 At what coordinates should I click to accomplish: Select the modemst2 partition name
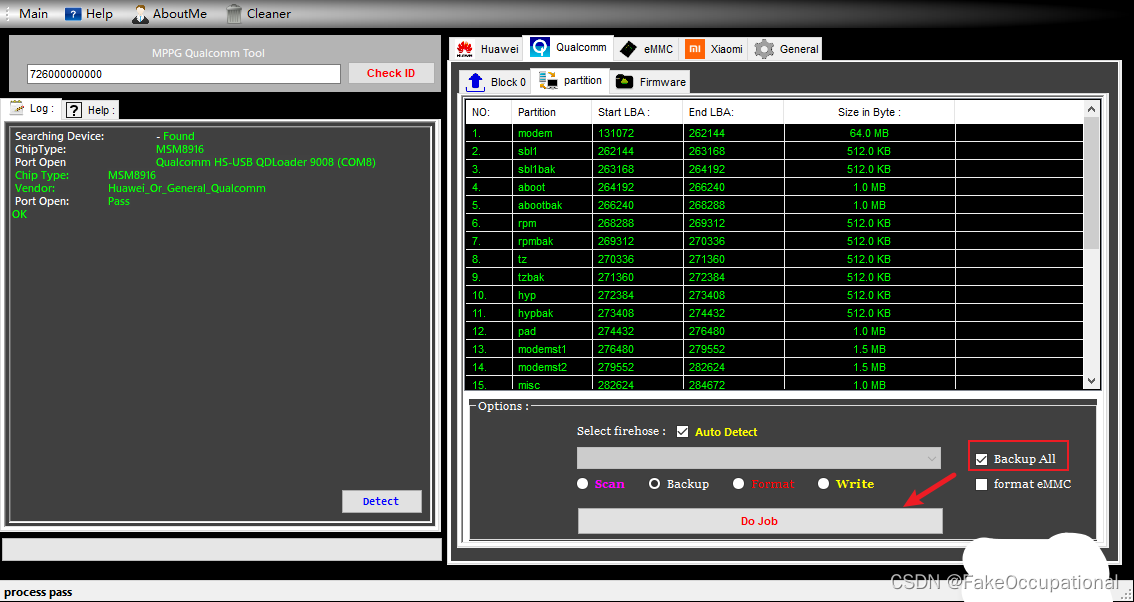coord(542,368)
